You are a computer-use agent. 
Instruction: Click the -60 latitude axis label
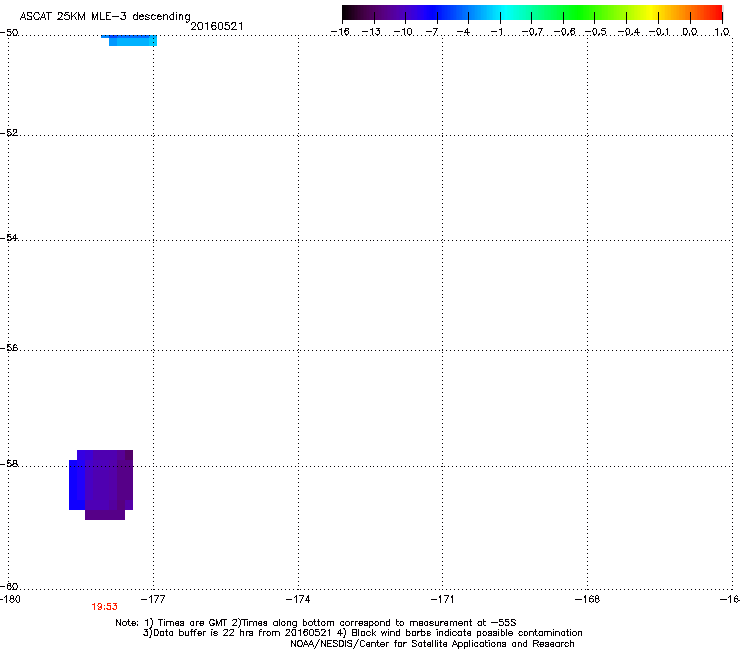click(x=9, y=586)
